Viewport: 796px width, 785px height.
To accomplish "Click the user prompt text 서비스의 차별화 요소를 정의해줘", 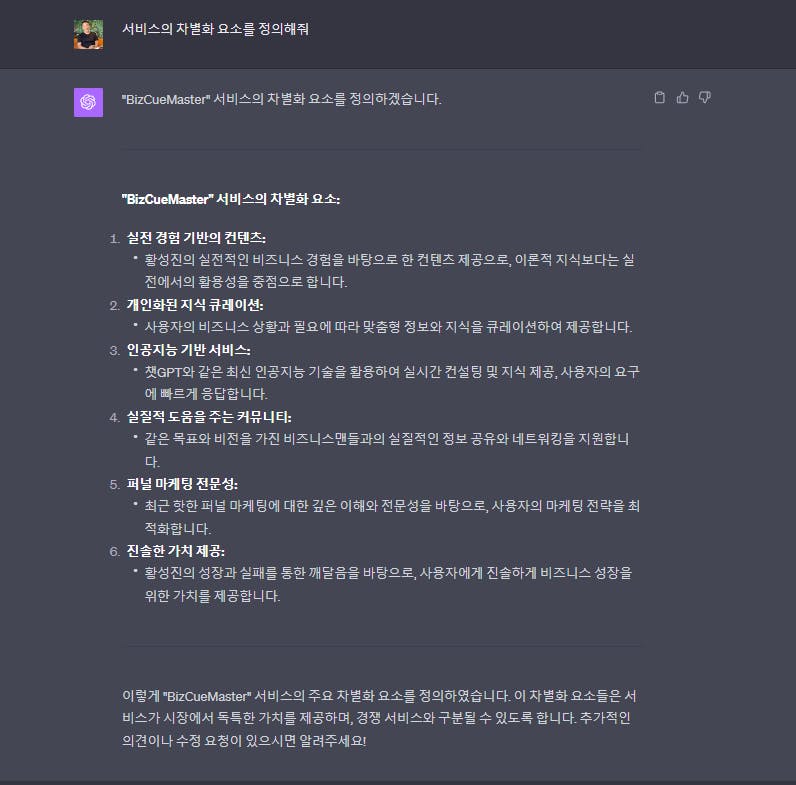I will [215, 29].
